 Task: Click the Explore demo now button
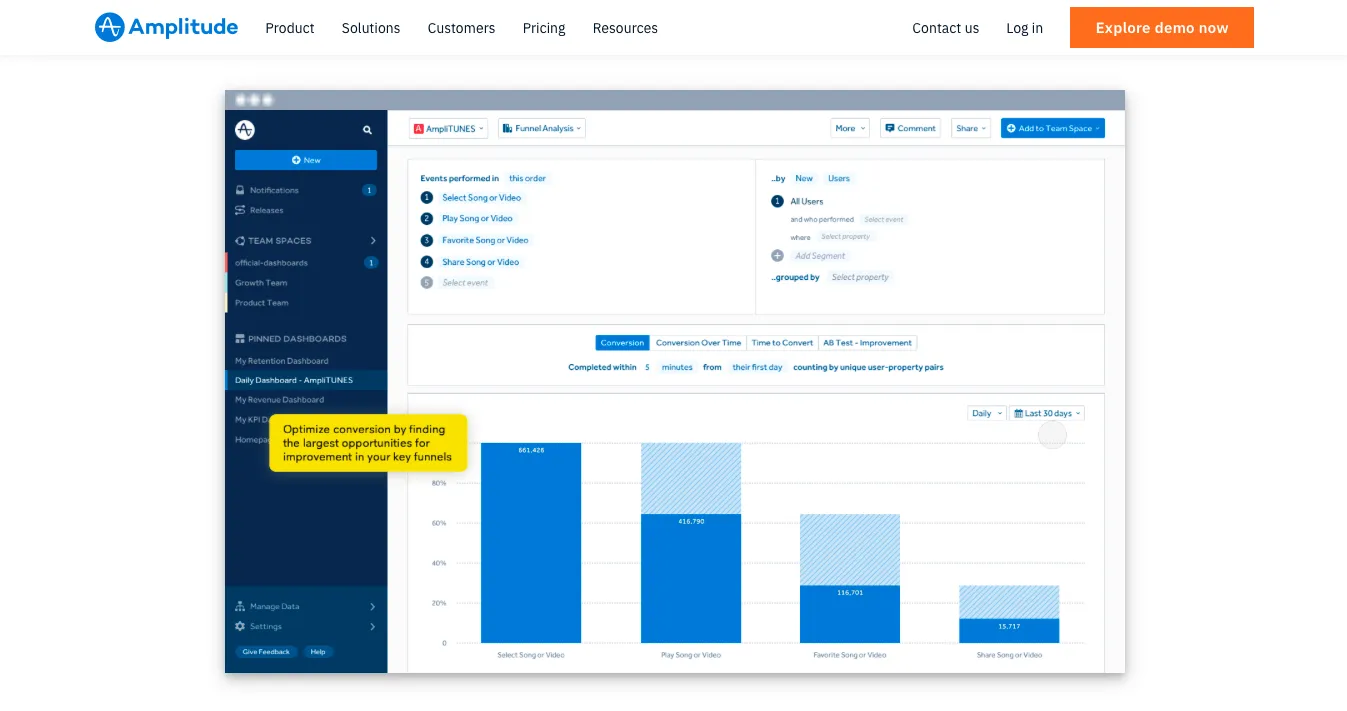point(1162,28)
